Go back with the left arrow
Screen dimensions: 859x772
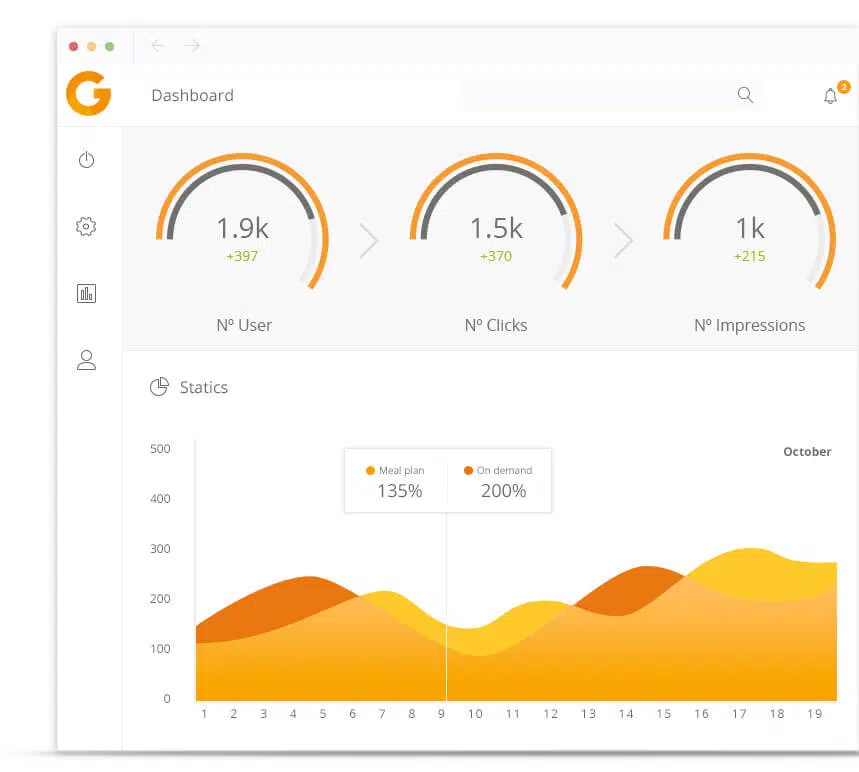pos(158,45)
